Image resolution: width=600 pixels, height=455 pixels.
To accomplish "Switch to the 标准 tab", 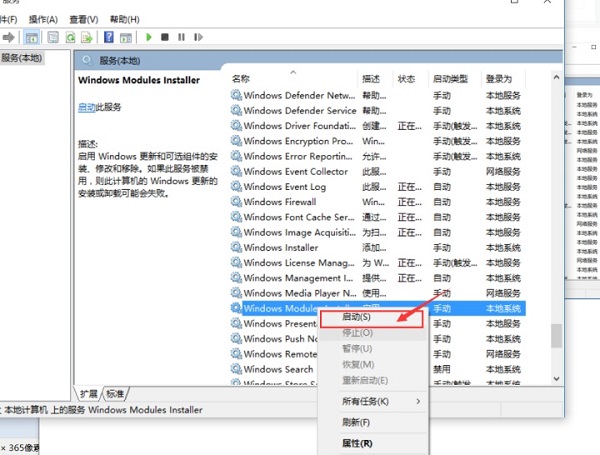I will coord(115,394).
